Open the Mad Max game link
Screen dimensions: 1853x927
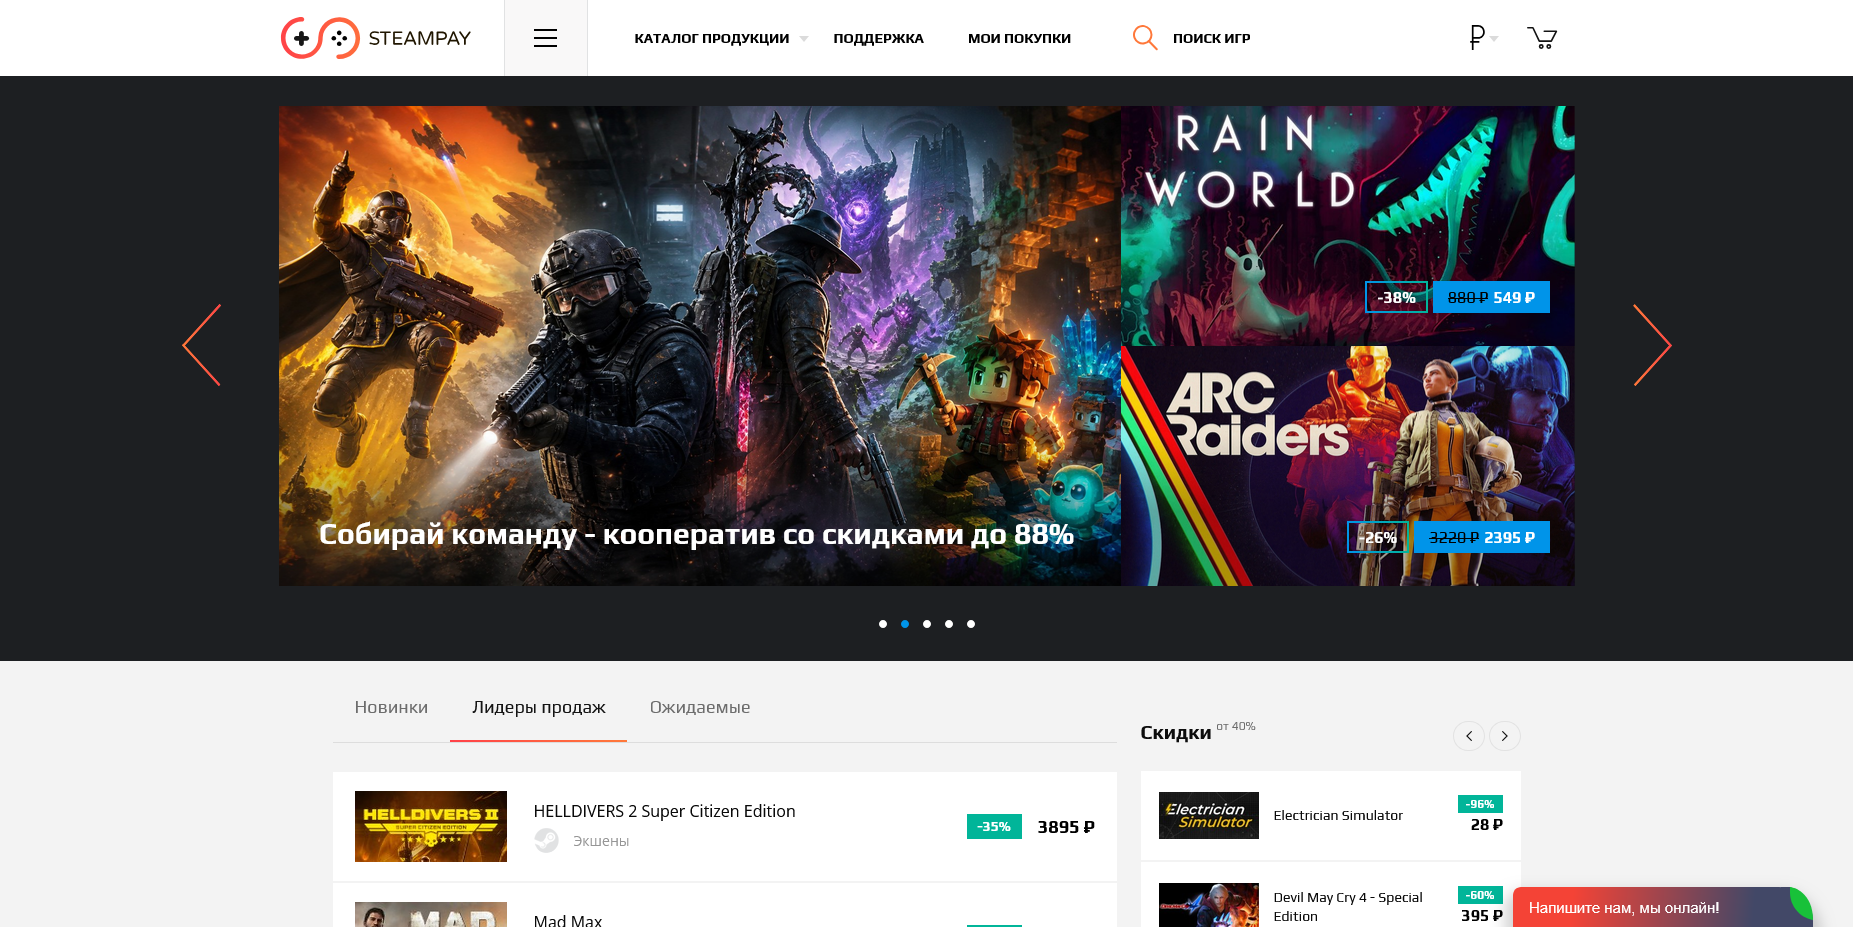(x=568, y=920)
